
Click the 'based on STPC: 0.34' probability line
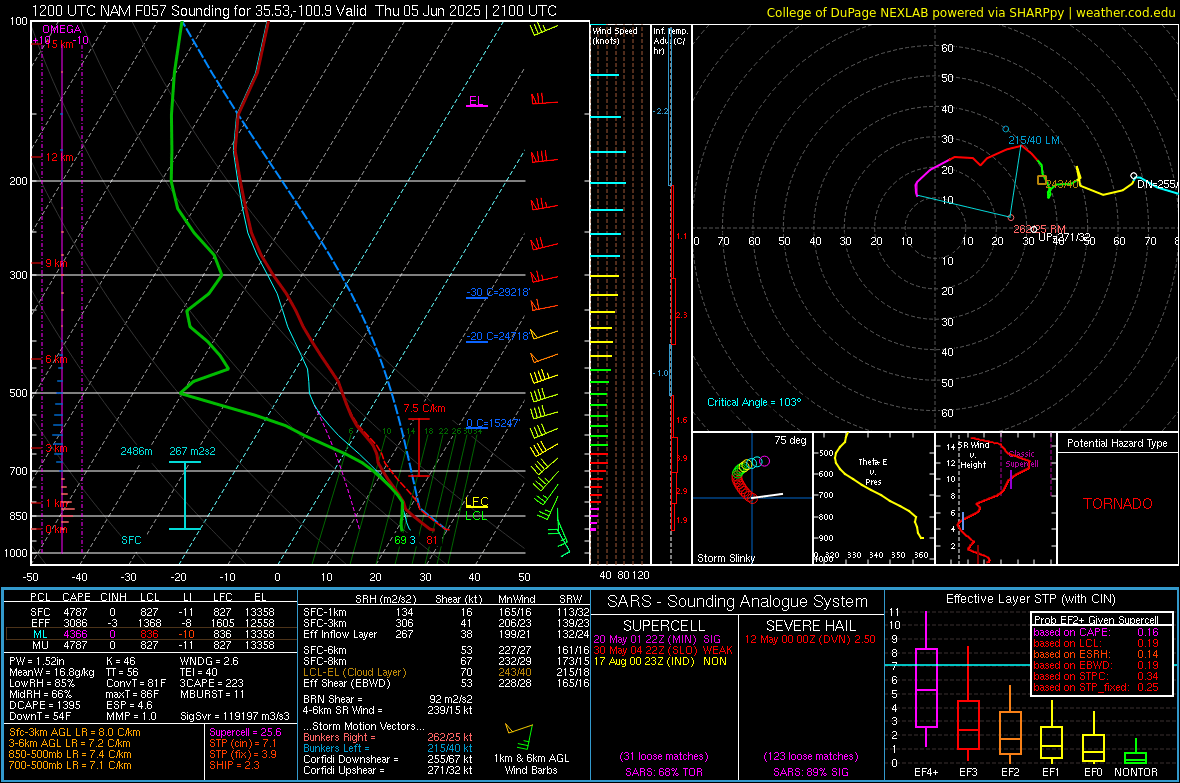[x=1096, y=676]
